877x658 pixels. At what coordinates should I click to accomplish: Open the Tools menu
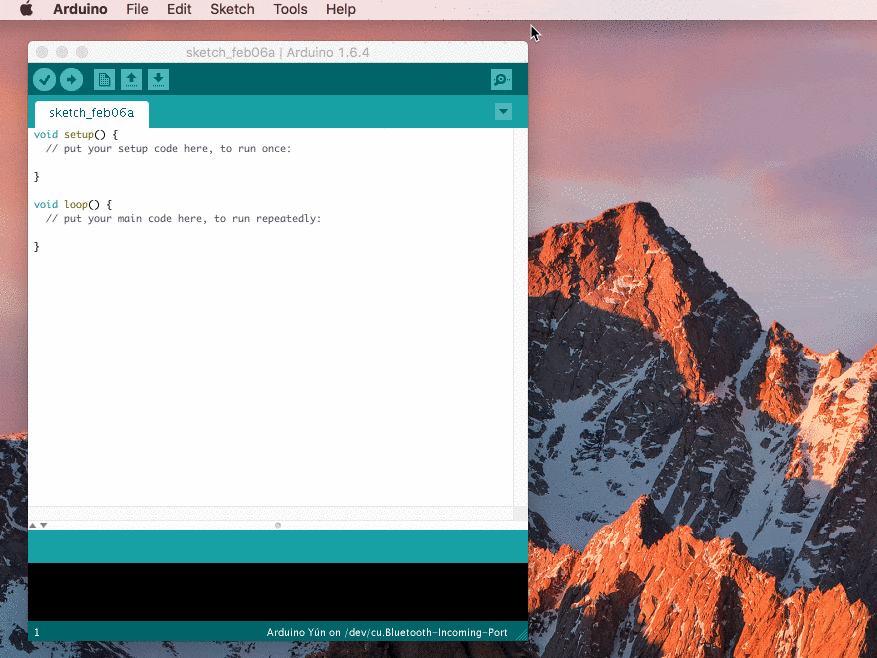[x=290, y=10]
